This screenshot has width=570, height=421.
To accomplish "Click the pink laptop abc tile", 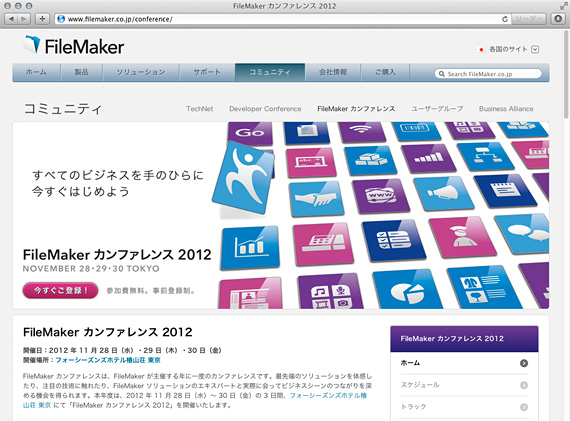I will (311, 162).
